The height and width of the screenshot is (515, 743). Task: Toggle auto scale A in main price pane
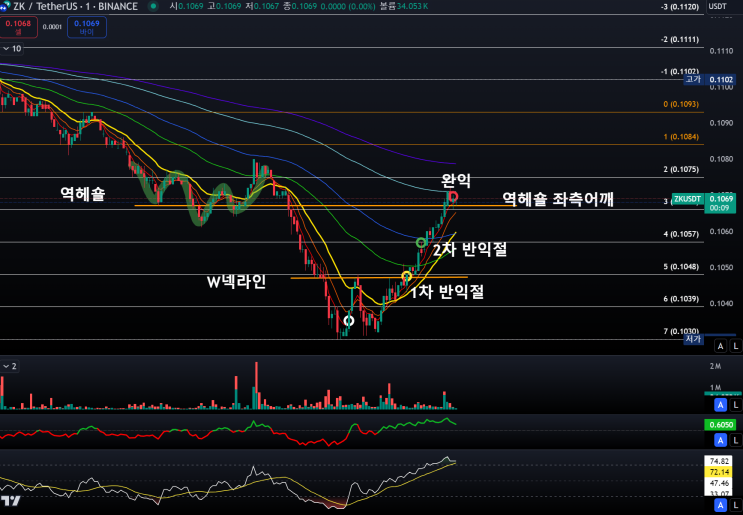[x=720, y=346]
